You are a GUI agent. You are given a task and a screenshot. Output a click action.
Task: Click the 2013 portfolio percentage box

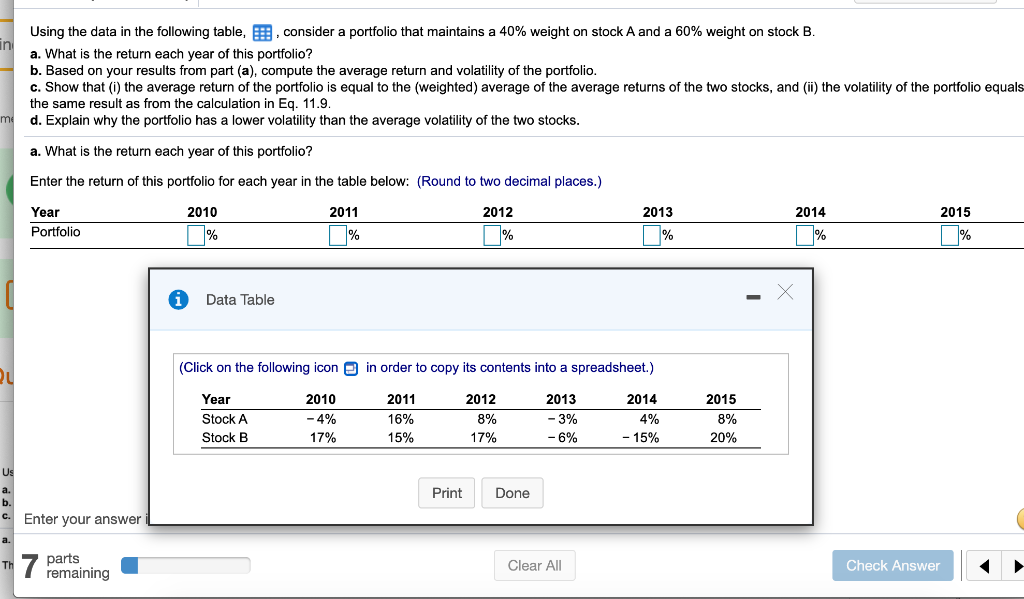[653, 234]
